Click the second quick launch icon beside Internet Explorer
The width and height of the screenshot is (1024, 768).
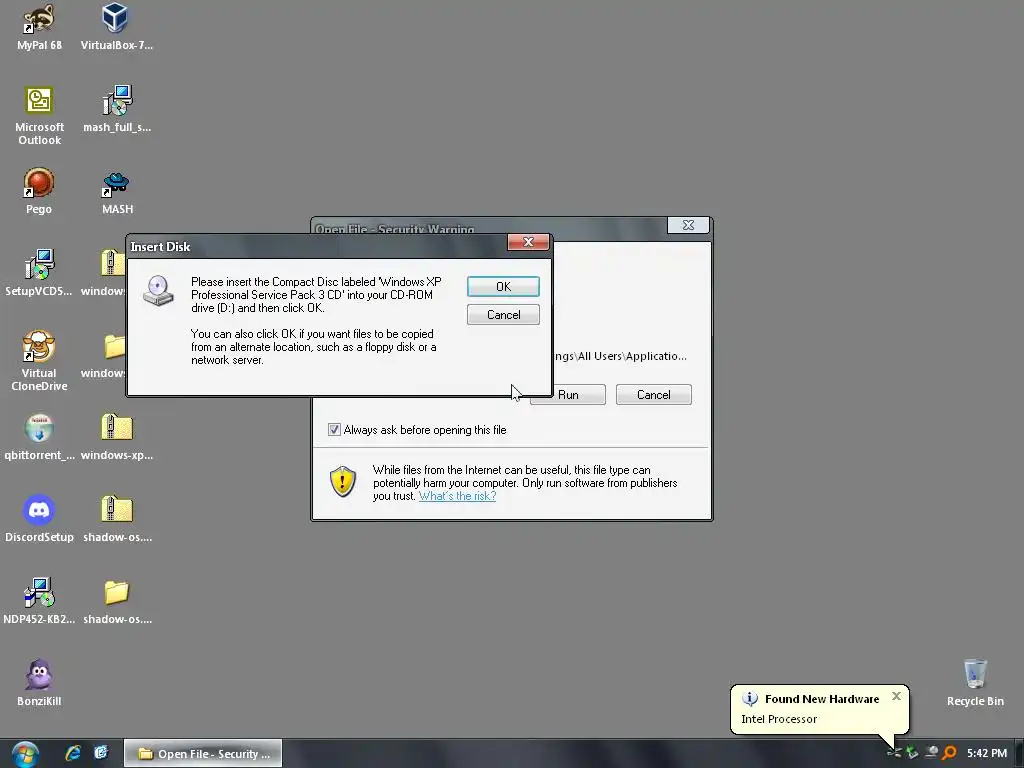101,753
